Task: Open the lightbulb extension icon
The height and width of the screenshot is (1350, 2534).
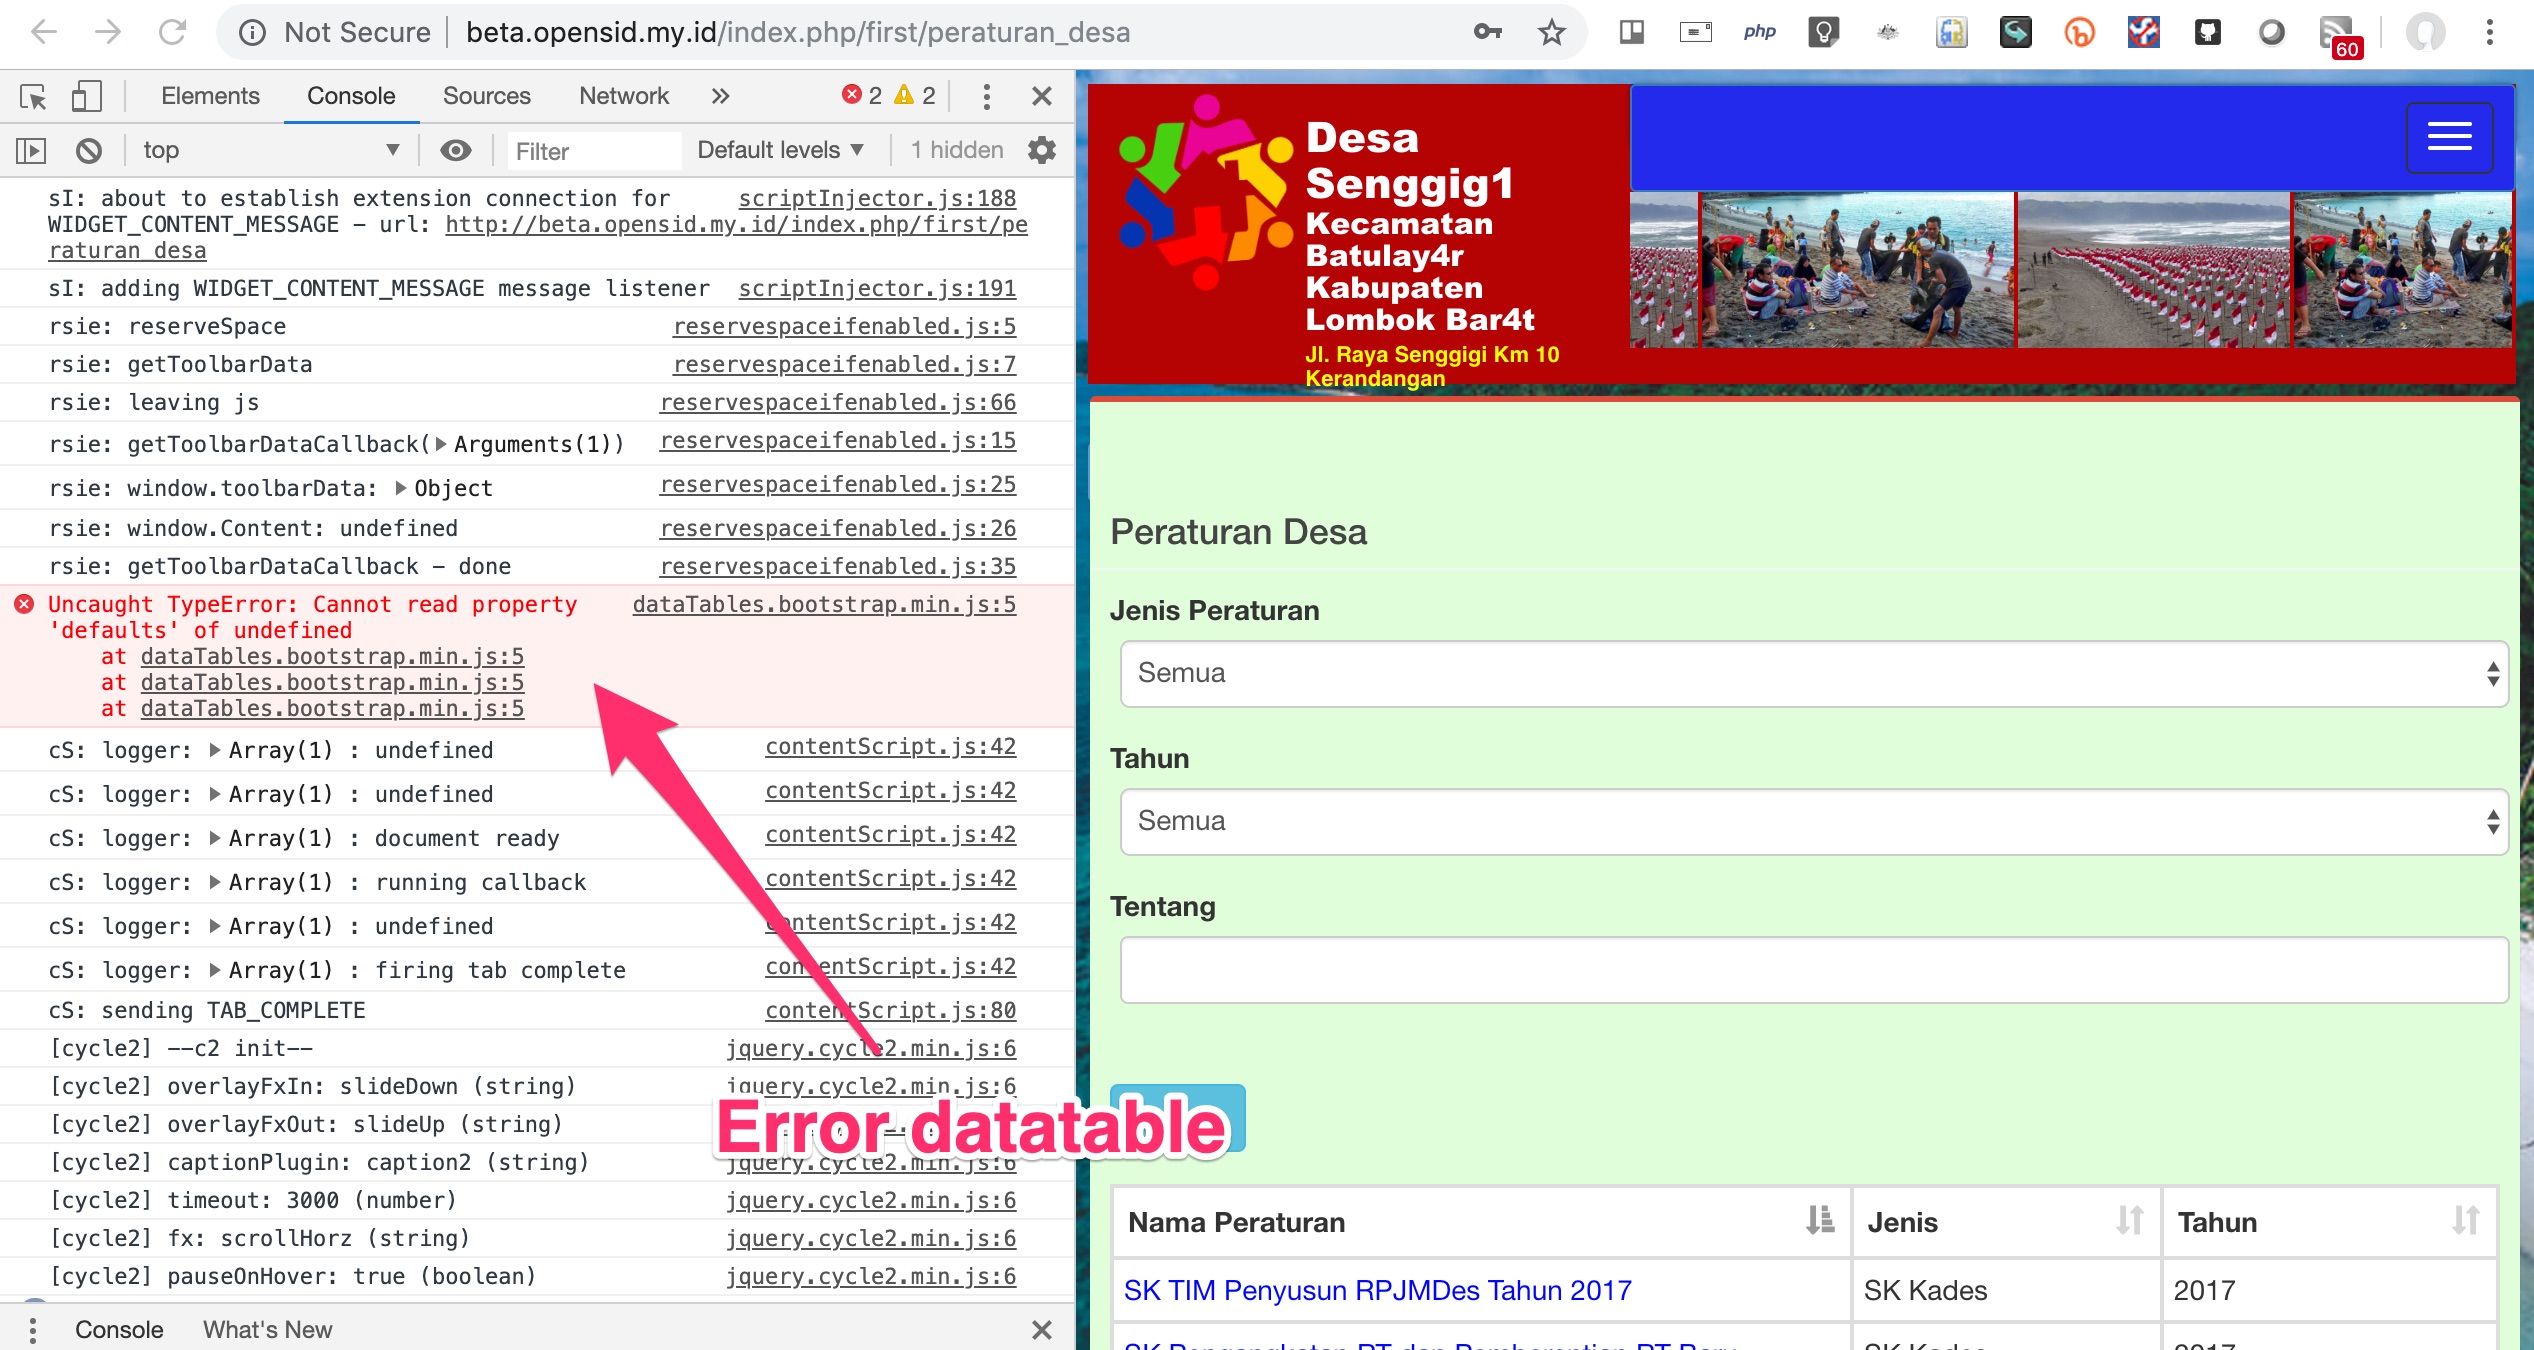Action: click(x=1823, y=32)
